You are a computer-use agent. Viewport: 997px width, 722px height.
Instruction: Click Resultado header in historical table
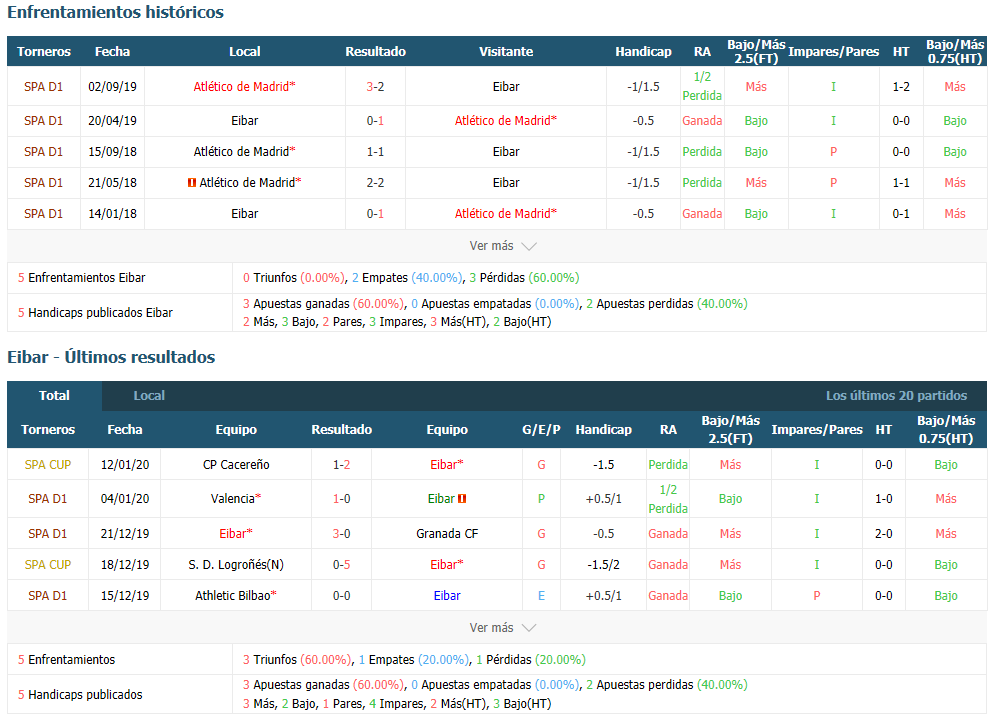pyautogui.click(x=375, y=51)
